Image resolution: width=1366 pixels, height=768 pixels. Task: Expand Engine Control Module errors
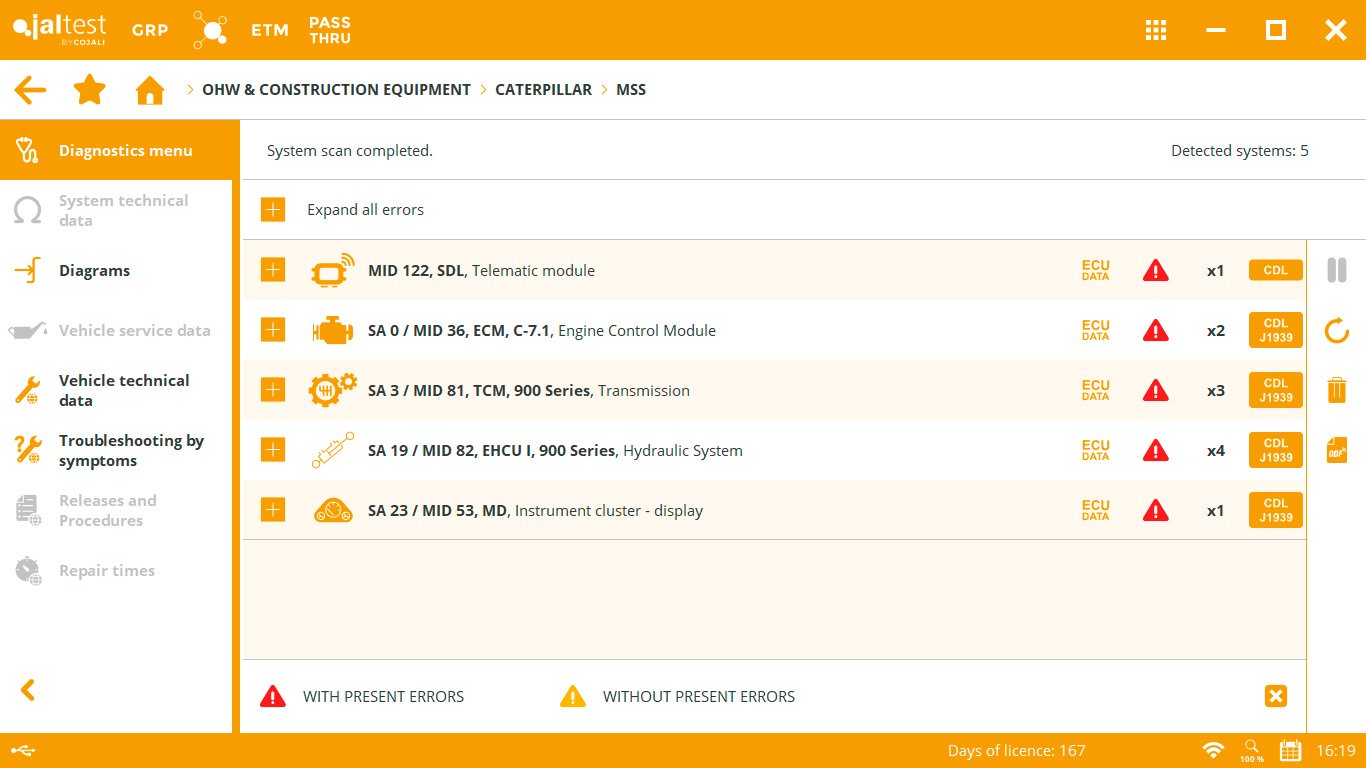(273, 330)
